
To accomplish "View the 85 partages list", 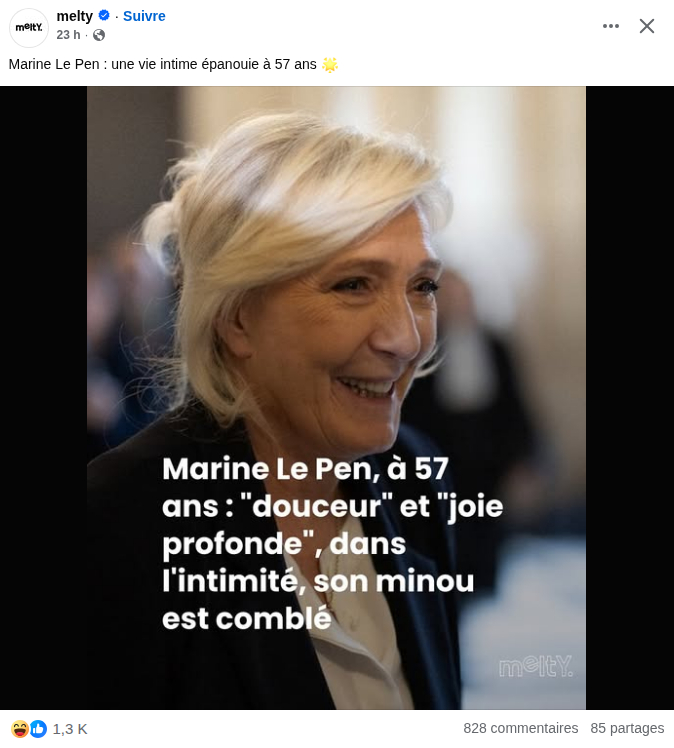I will pyautogui.click(x=627, y=728).
